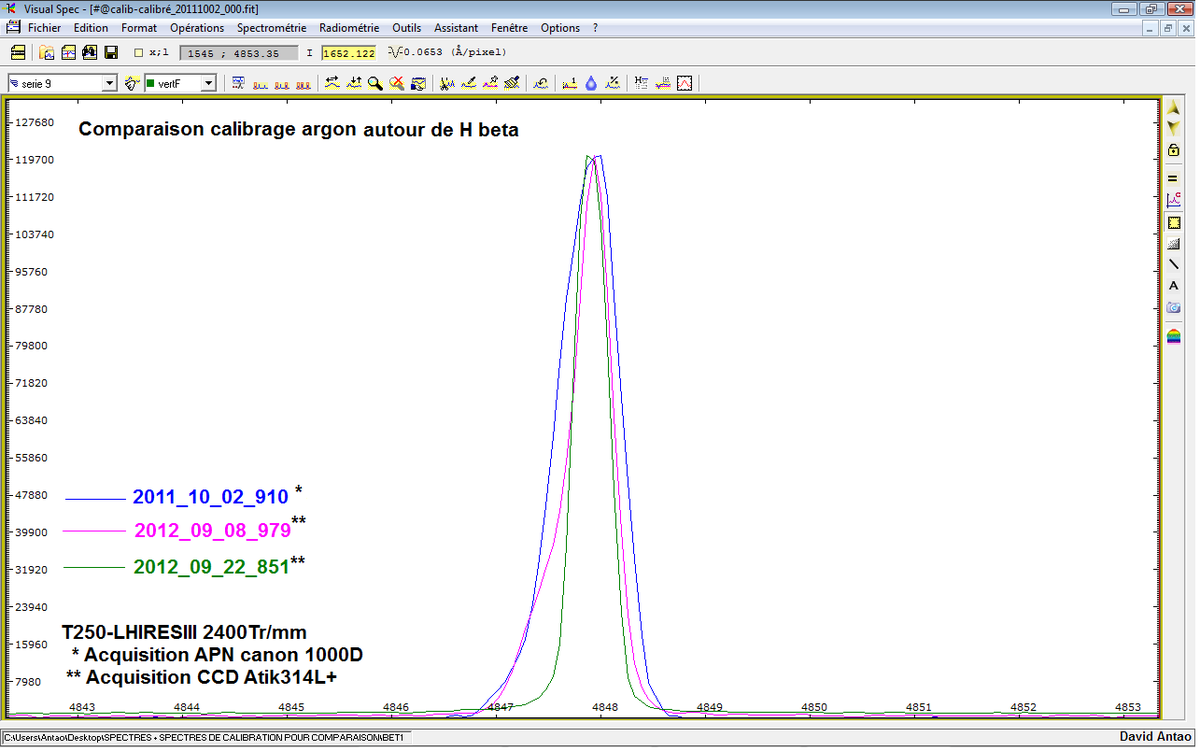
Task: Toggle the equals sign button in sidebar
Action: pyautogui.click(x=1174, y=178)
